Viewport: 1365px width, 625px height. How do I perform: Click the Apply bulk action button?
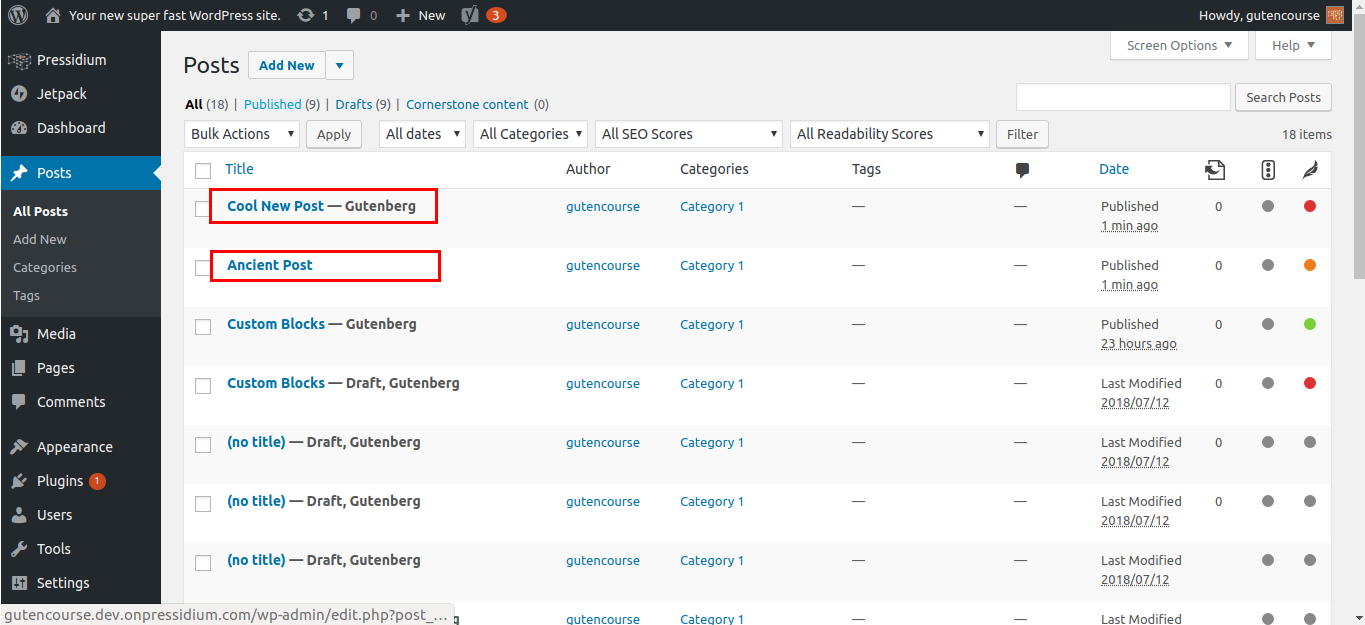[x=334, y=134]
